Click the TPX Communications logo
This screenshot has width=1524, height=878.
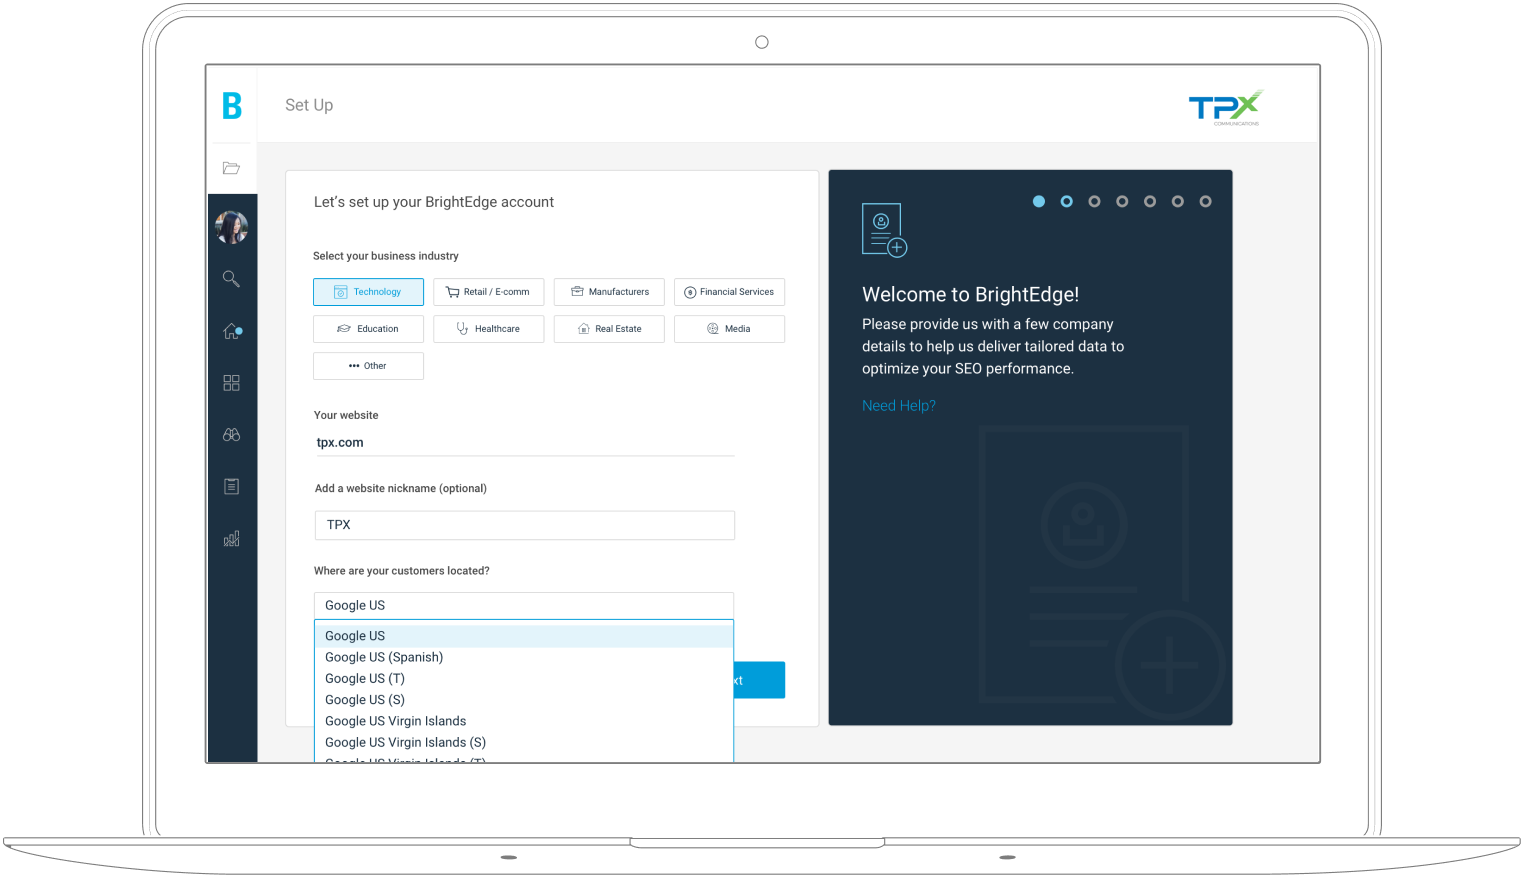click(x=1226, y=107)
